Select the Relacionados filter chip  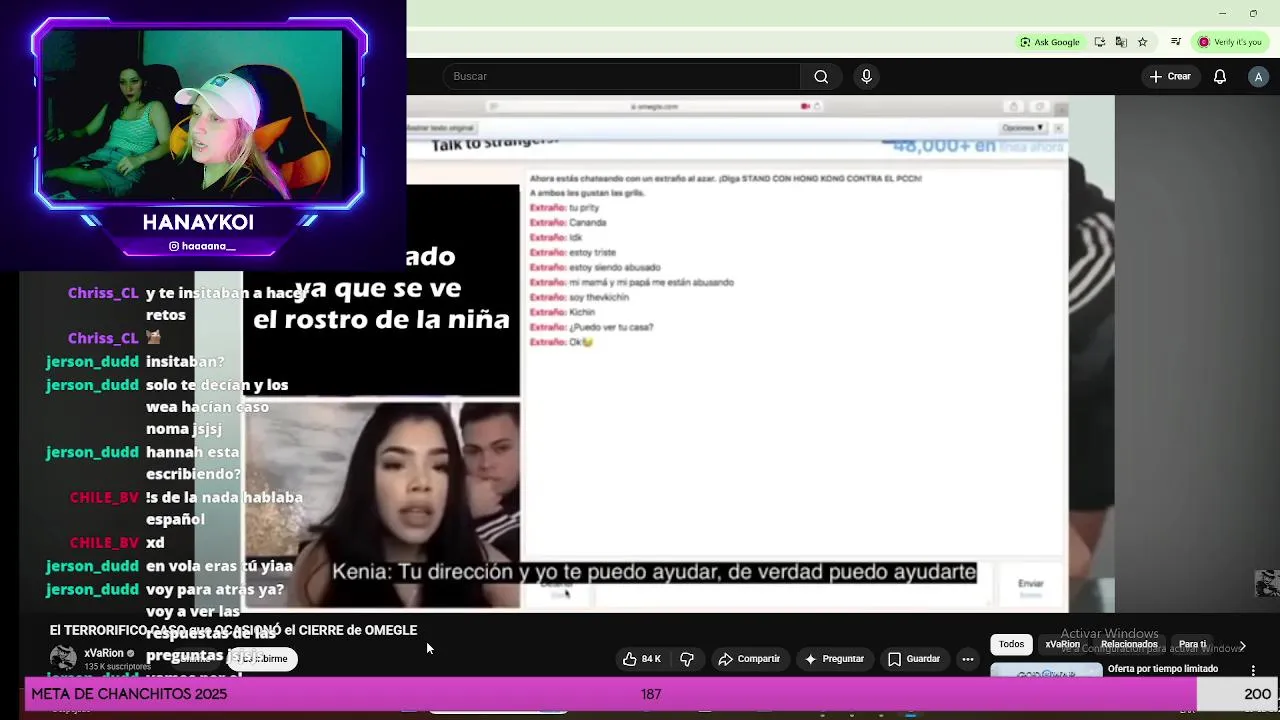[x=1129, y=645]
